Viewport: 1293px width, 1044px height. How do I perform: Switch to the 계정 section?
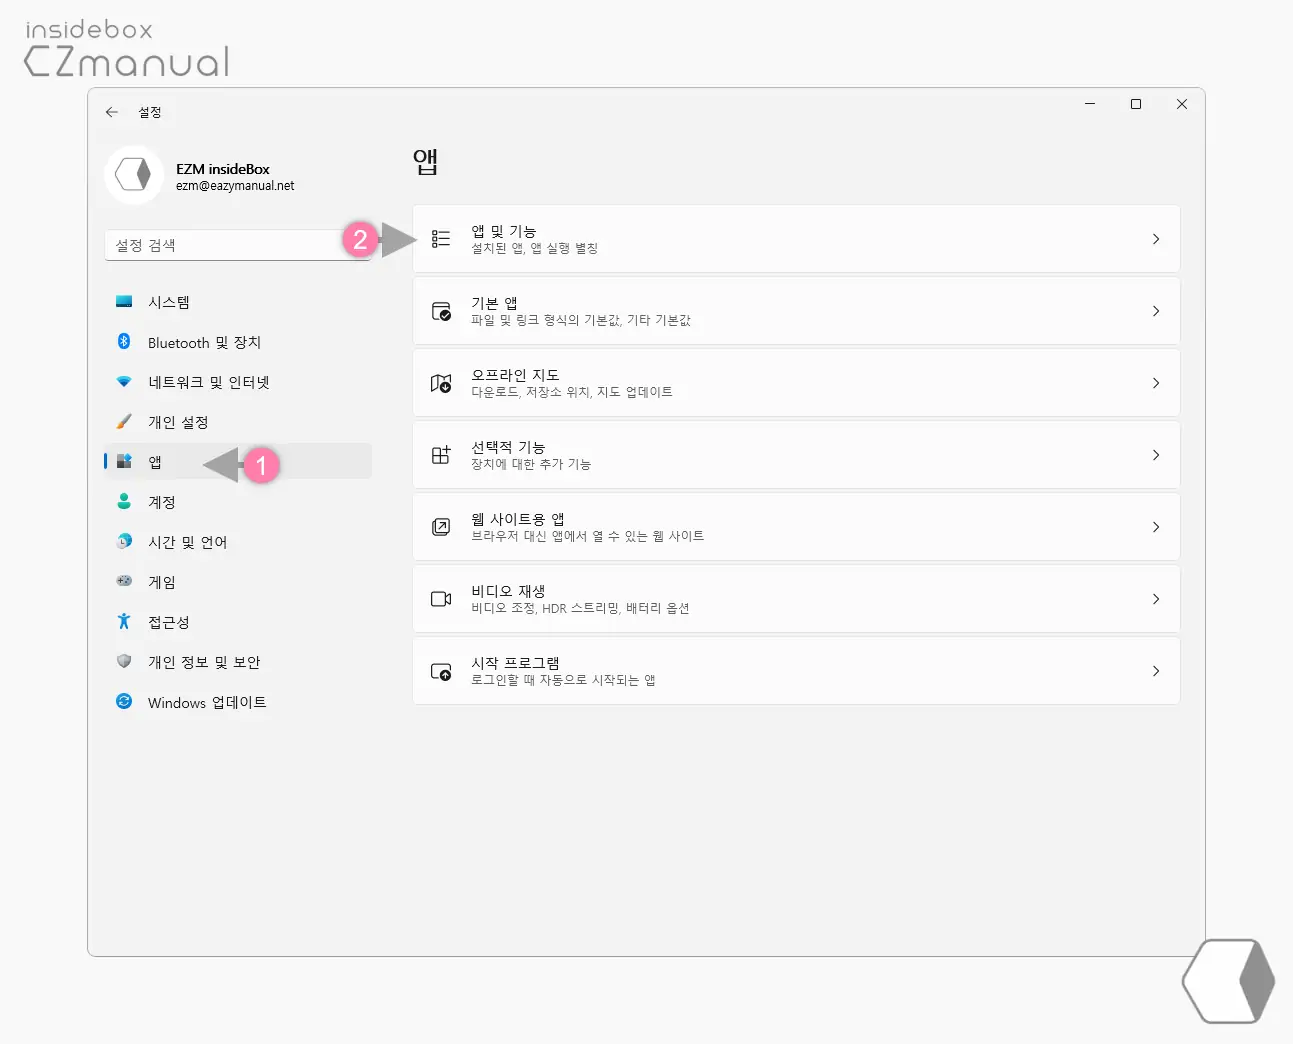pos(162,501)
